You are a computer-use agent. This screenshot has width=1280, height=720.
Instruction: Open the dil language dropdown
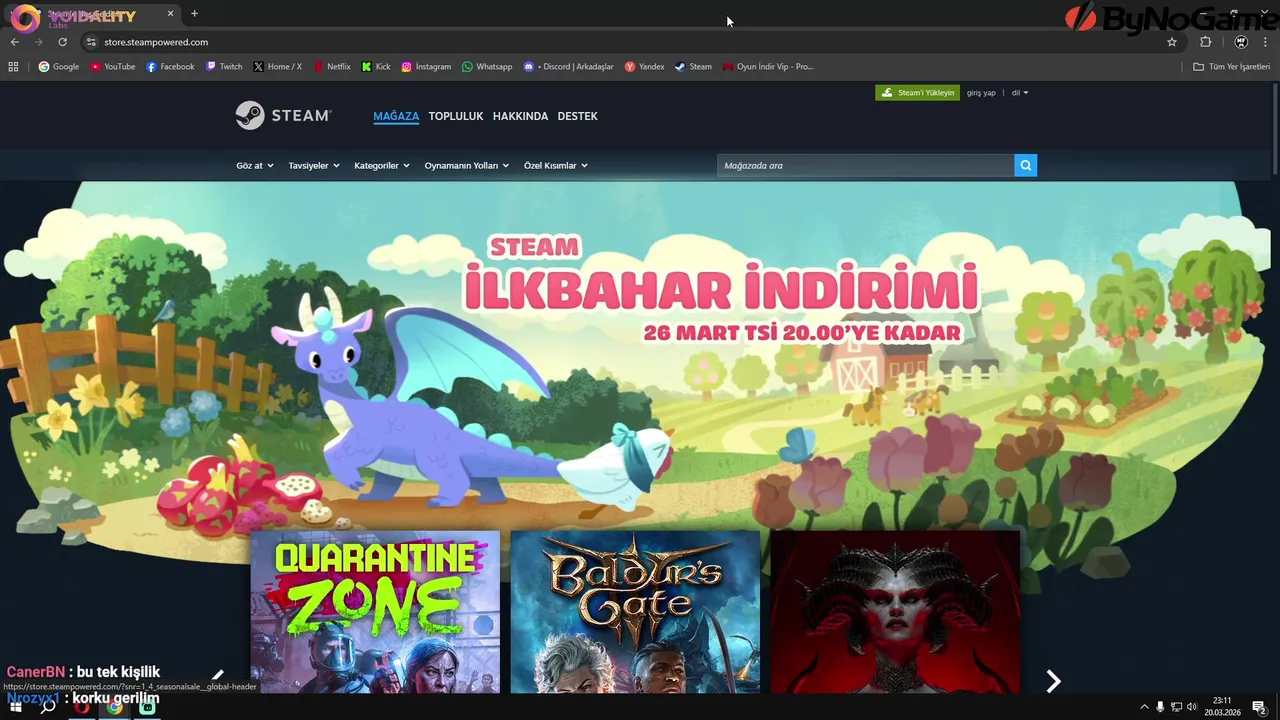[x=1020, y=93]
